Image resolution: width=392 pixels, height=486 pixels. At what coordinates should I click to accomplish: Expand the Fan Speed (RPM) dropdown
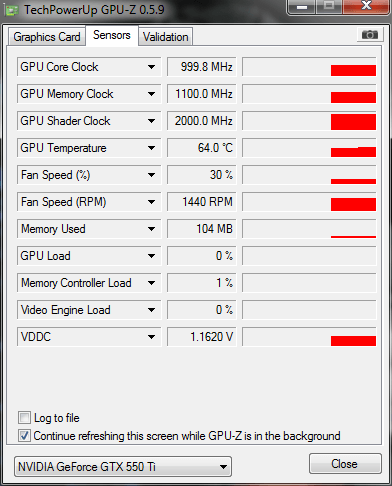pyautogui.click(x=151, y=202)
